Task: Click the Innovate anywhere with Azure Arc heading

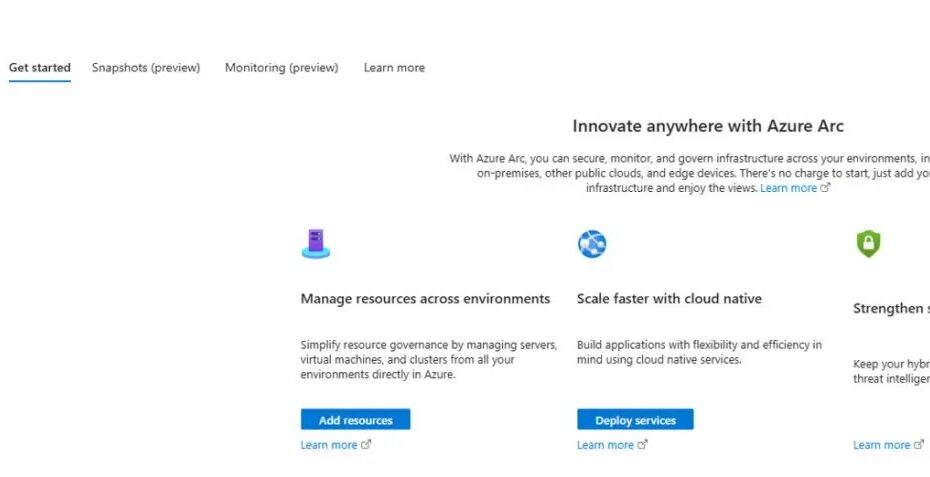Action: pos(708,126)
